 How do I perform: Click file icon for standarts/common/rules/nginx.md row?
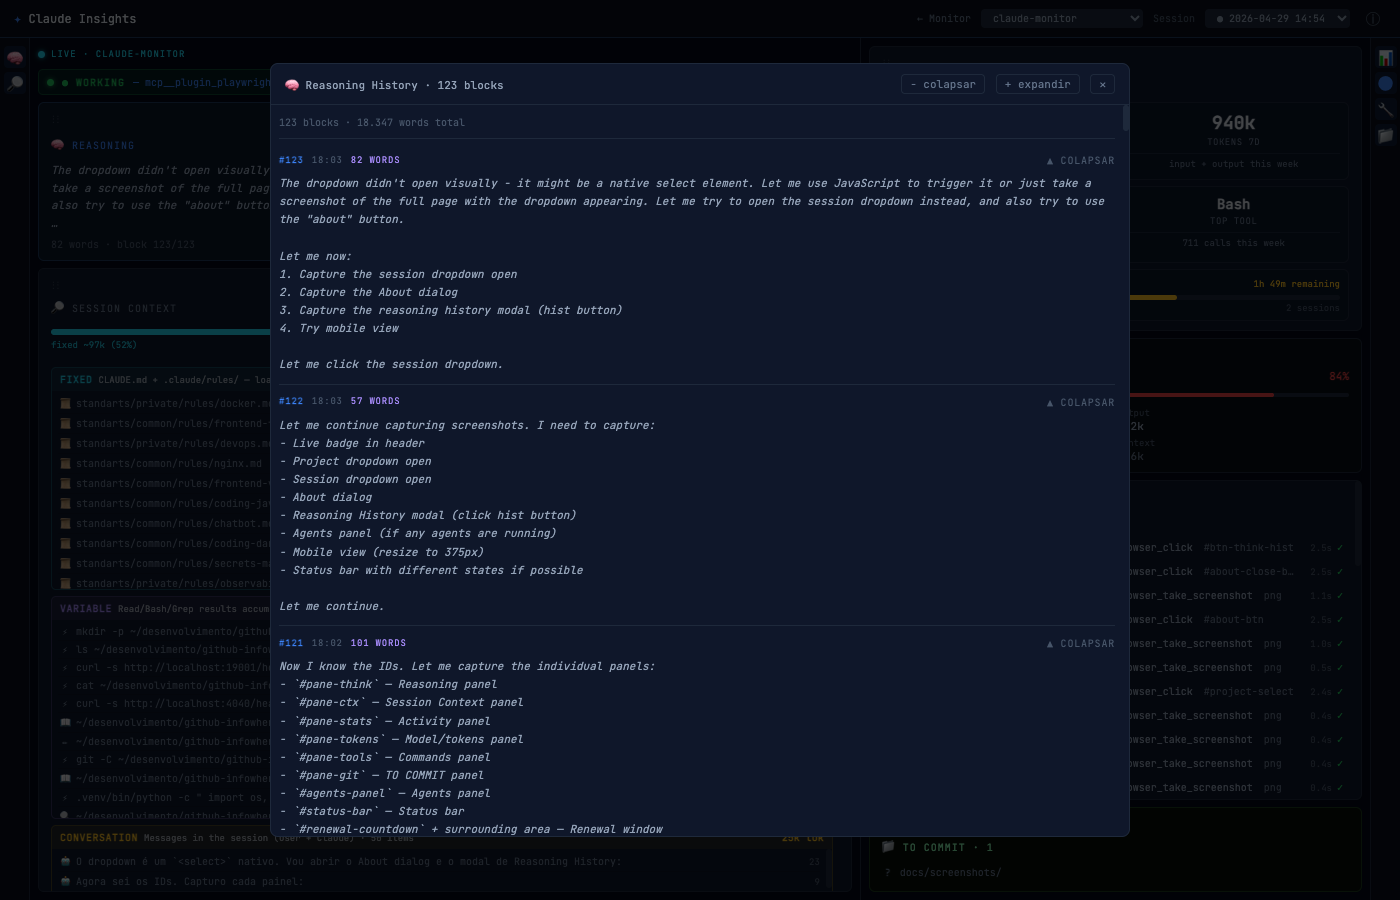pos(65,464)
